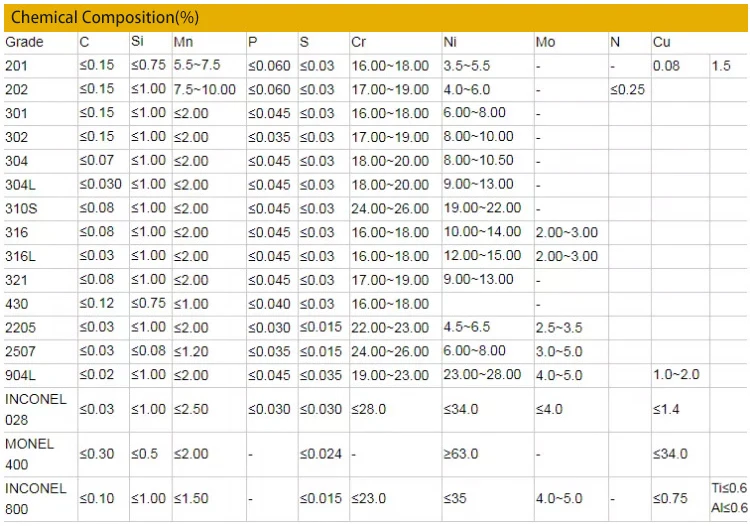Click the ≤0.030 carbon value for 304L
Viewport: 750px width, 526px height.
[101, 184]
